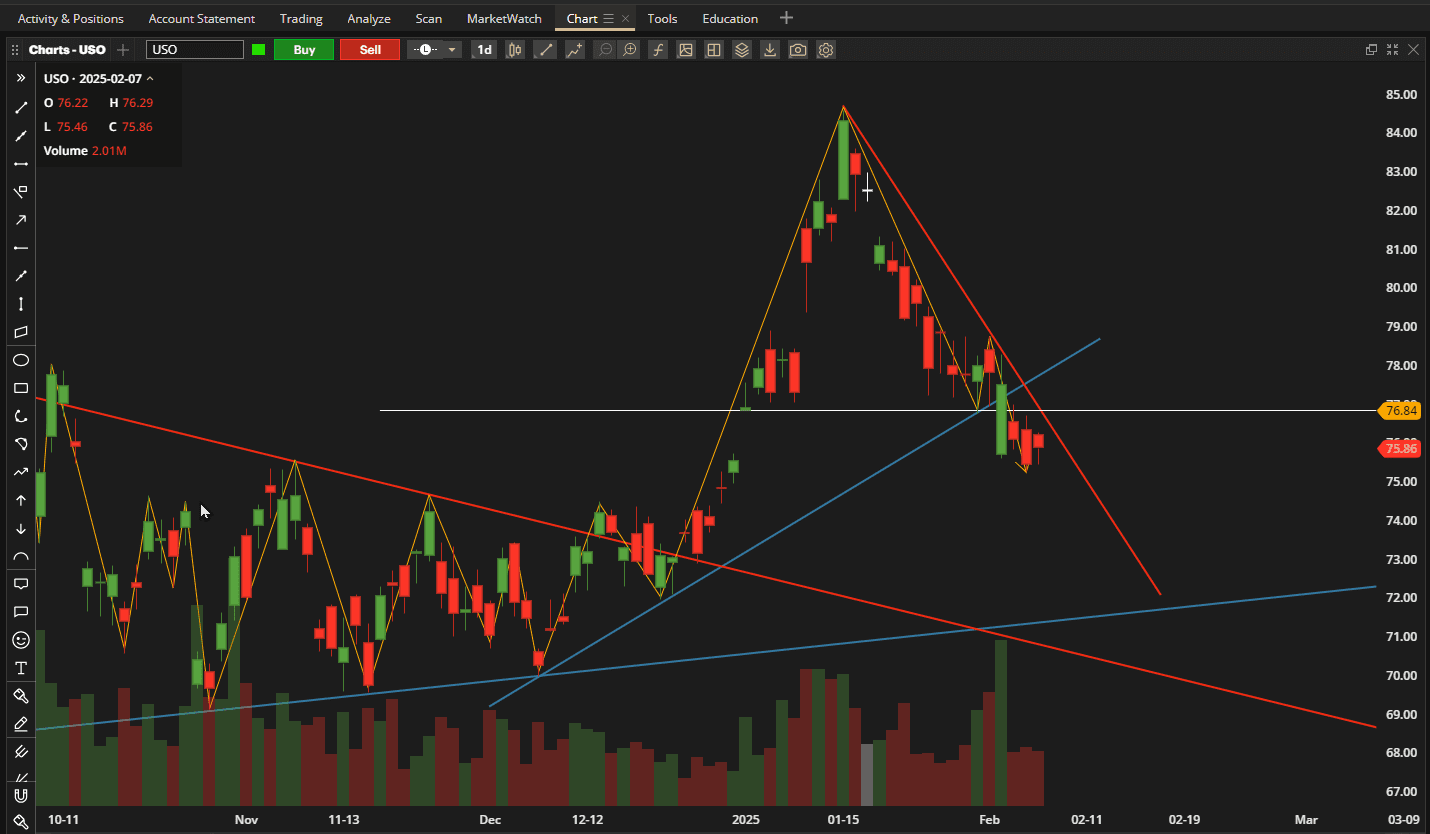The width and height of the screenshot is (1430, 834).
Task: Open the Account Statement tab
Action: (201, 18)
